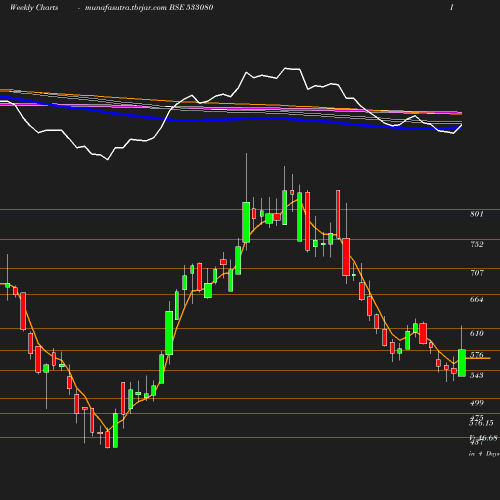The image size is (500, 500).
Task: Click the "in 4 Days" note
Action: (x=484, y=454)
